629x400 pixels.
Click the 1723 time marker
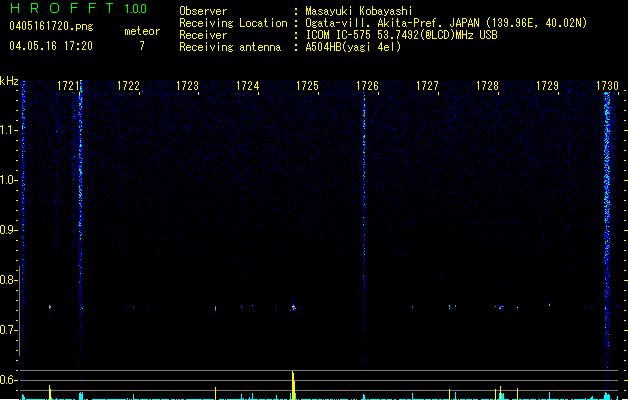pos(187,86)
